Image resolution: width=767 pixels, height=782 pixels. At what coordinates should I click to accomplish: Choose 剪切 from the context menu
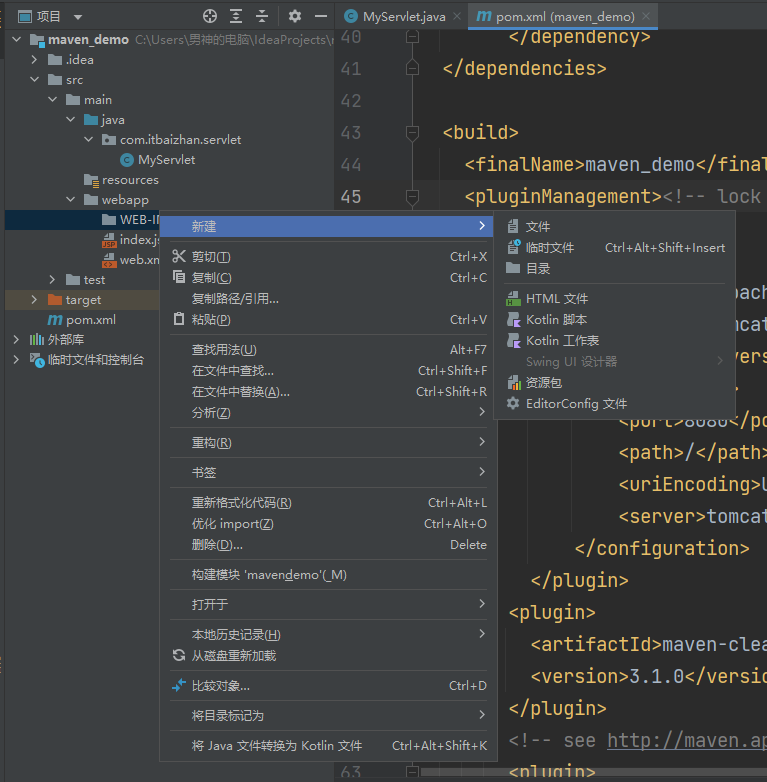(328, 257)
